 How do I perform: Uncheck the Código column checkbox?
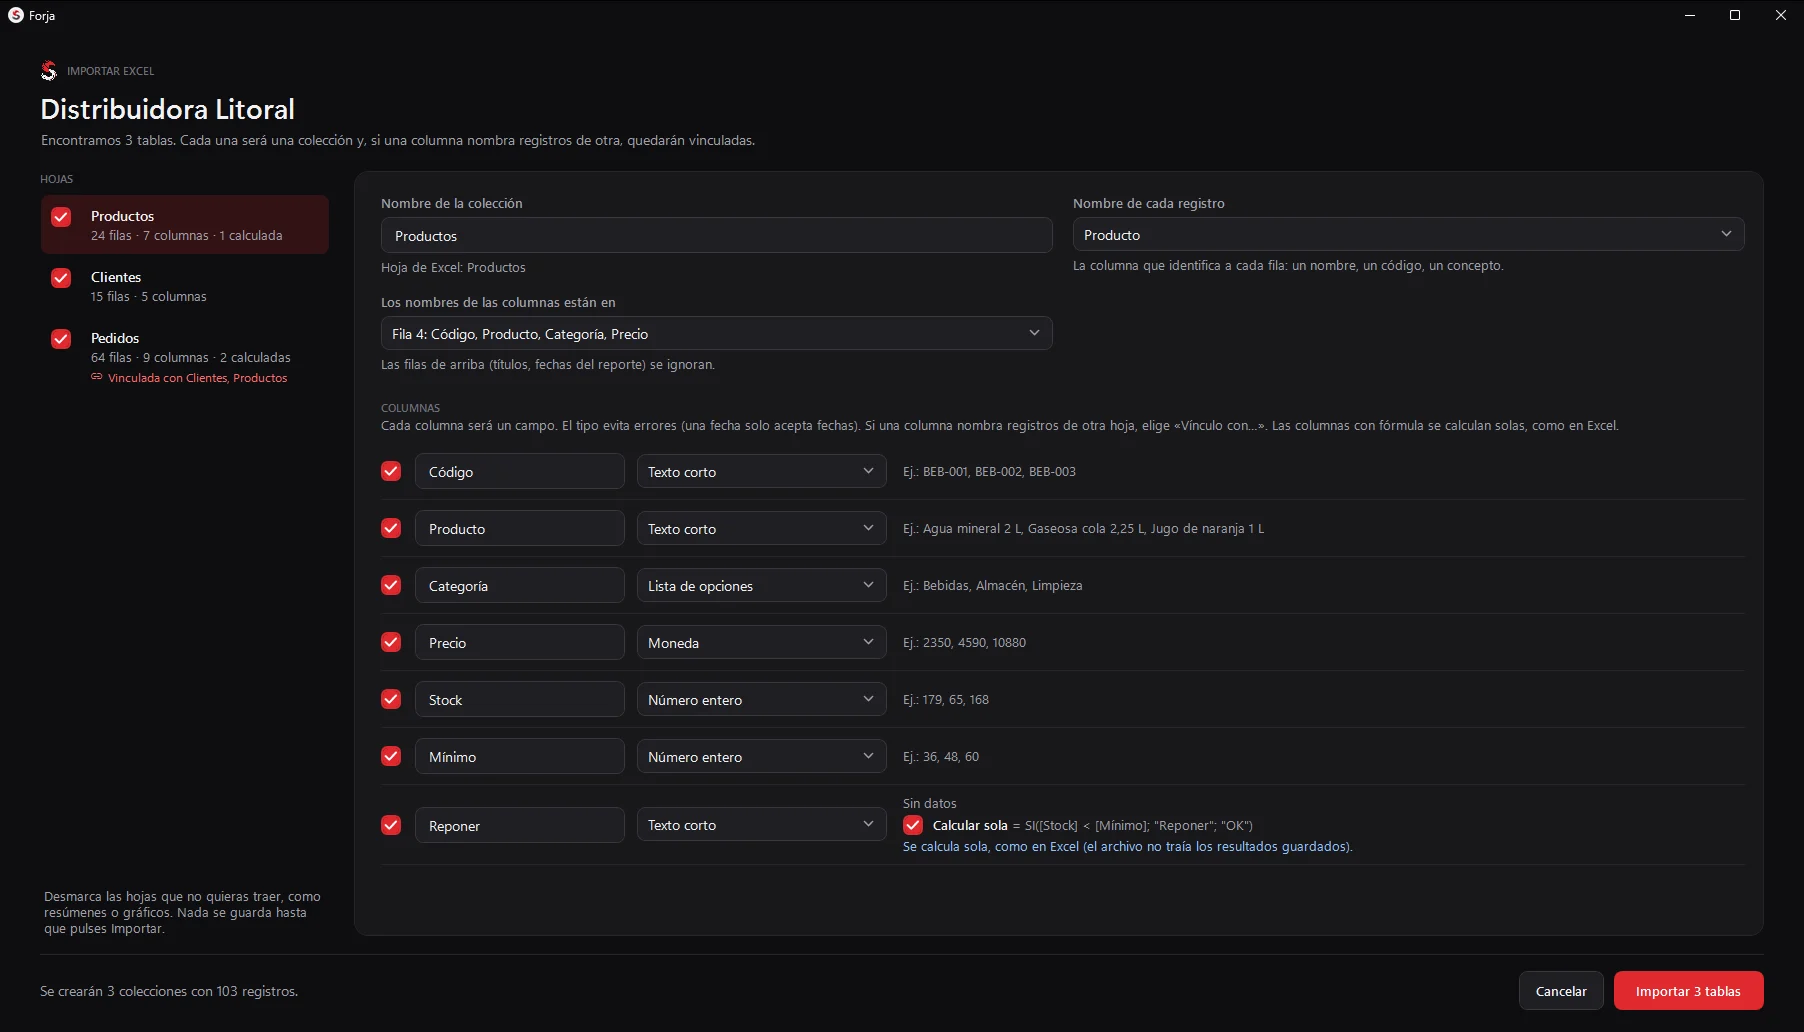391,471
